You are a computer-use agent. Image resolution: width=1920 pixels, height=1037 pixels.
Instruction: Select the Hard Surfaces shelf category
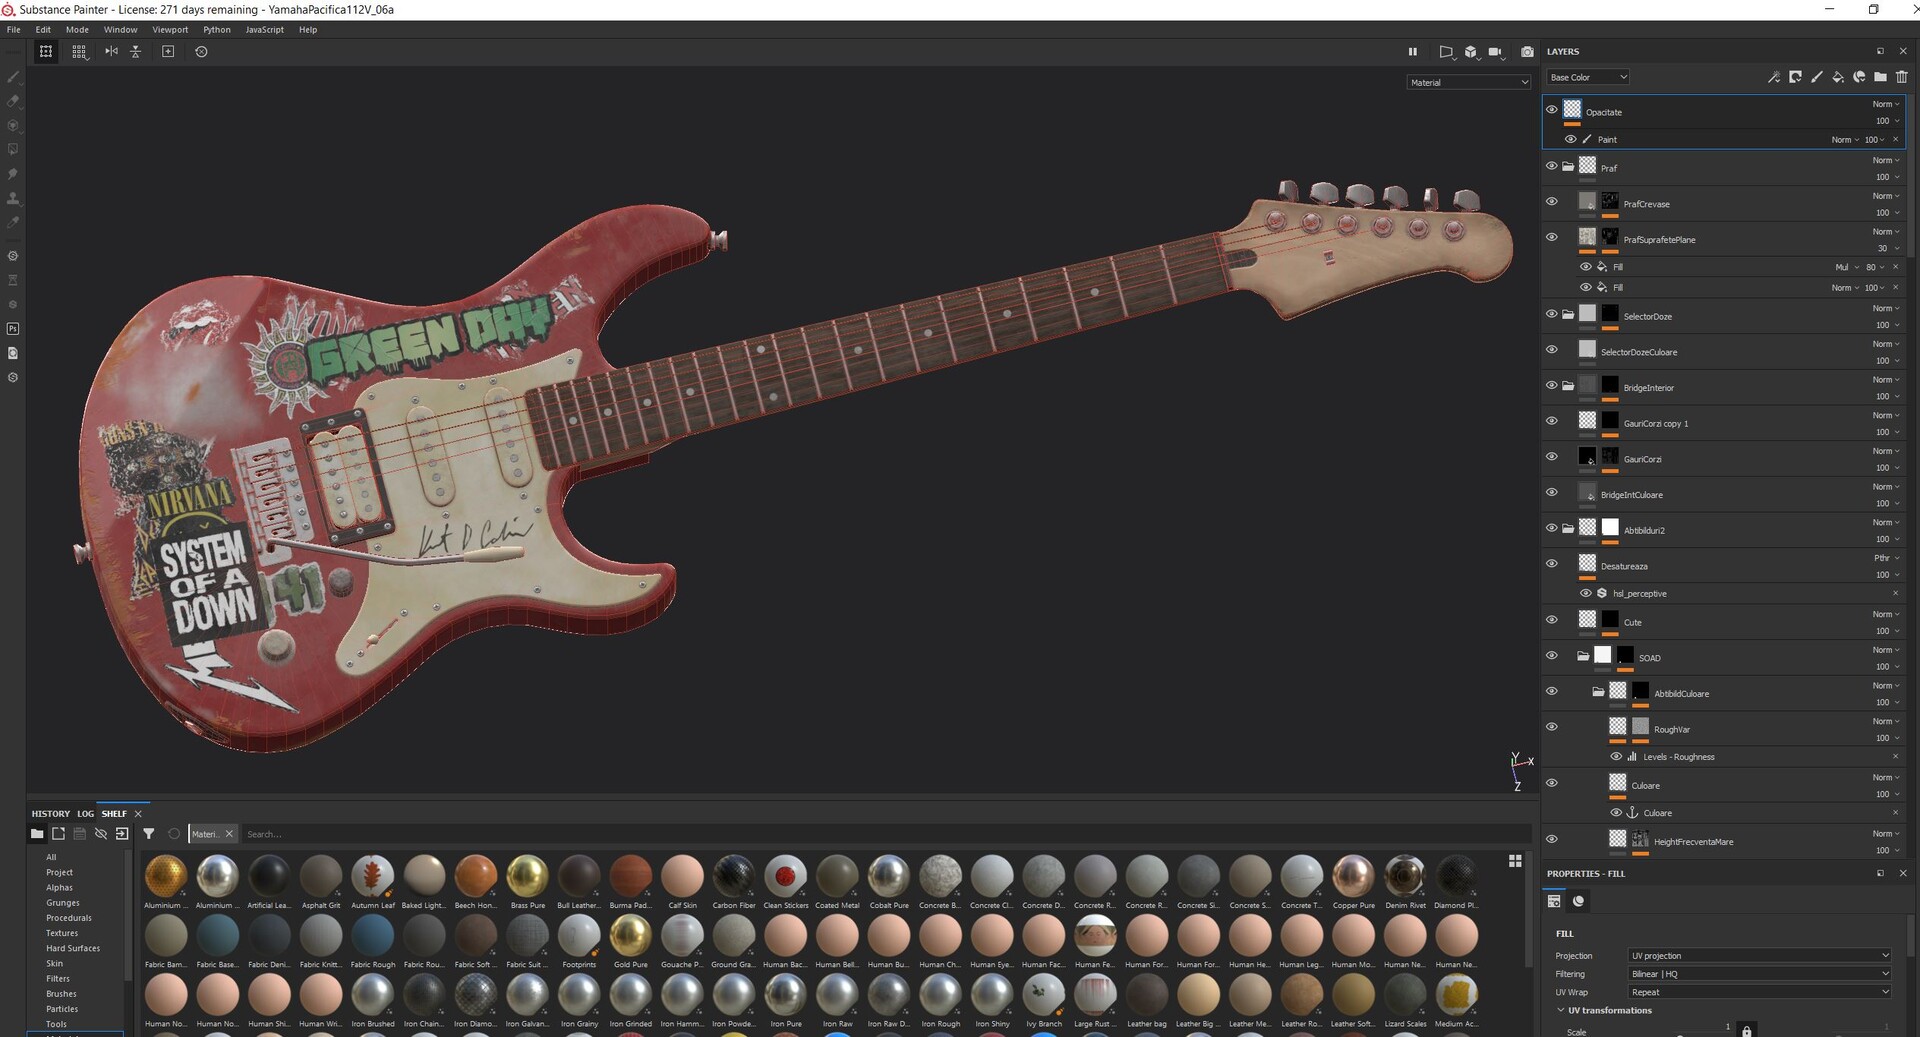[x=73, y=948]
